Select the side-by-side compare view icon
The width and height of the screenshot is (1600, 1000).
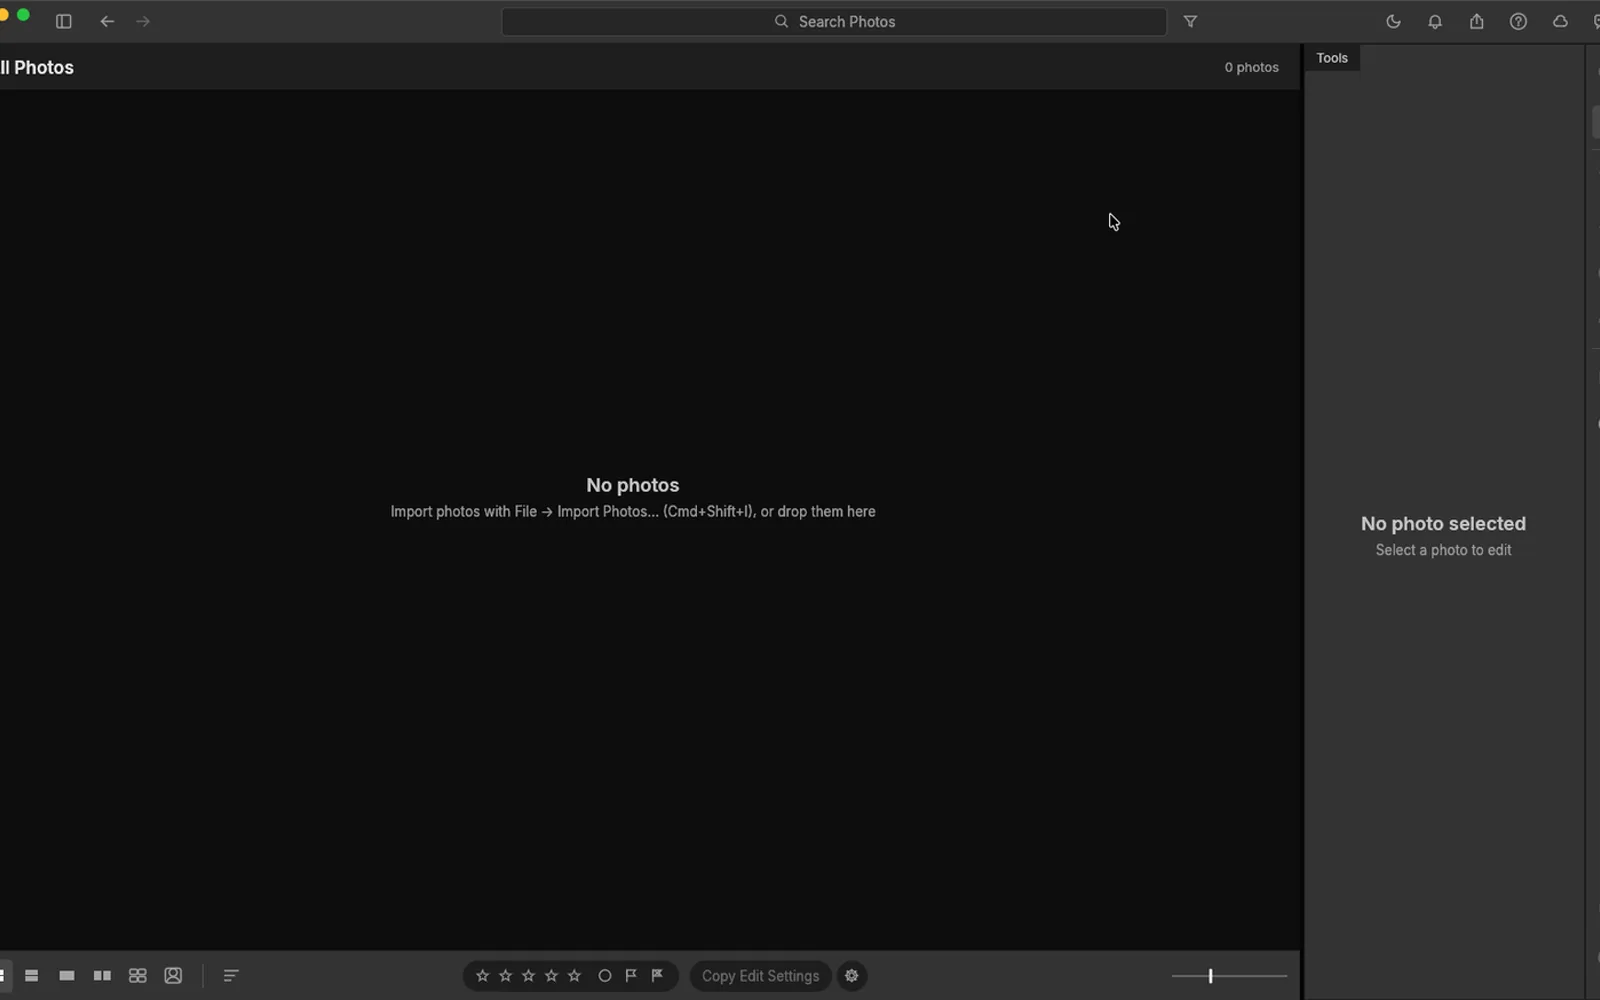pyautogui.click(x=102, y=976)
